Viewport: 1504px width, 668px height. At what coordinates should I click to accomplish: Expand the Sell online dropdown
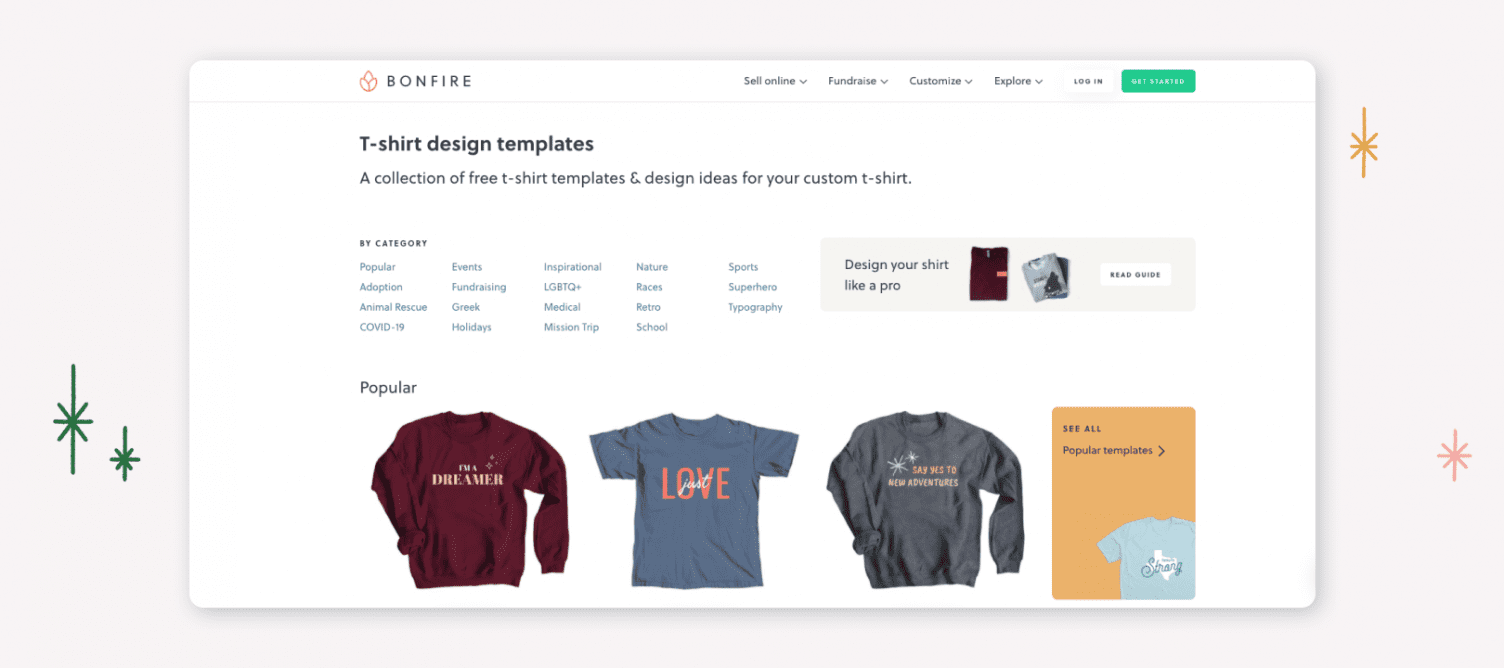tap(775, 81)
